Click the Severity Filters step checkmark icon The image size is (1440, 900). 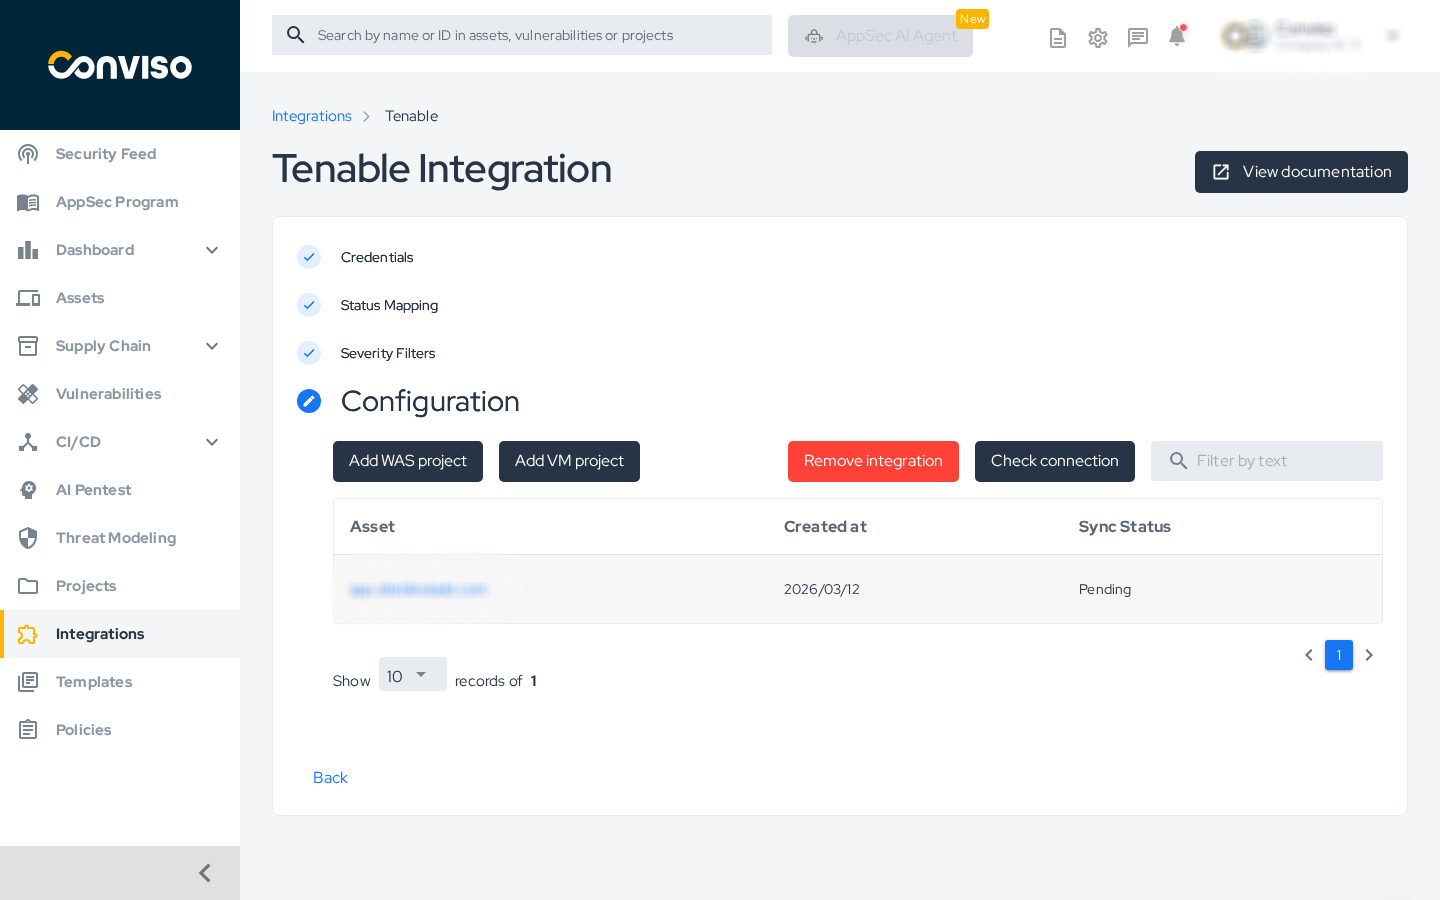point(309,353)
